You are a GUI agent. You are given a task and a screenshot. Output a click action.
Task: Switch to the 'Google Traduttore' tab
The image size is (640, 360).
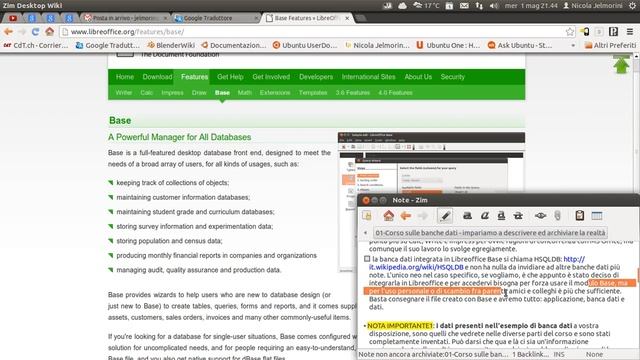pyautogui.click(x=216, y=18)
